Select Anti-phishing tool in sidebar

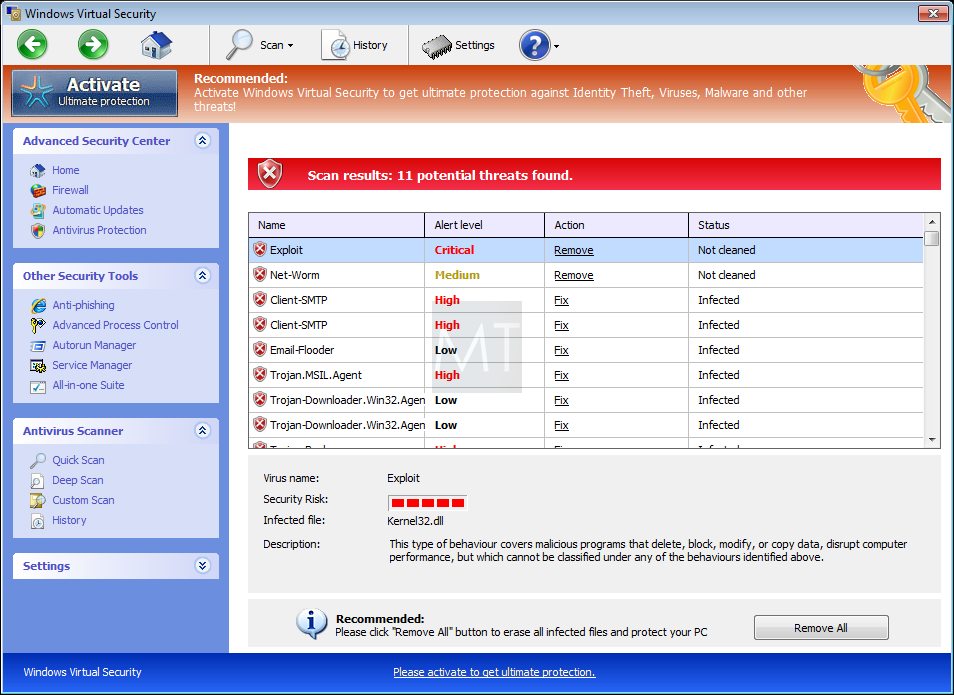point(83,305)
